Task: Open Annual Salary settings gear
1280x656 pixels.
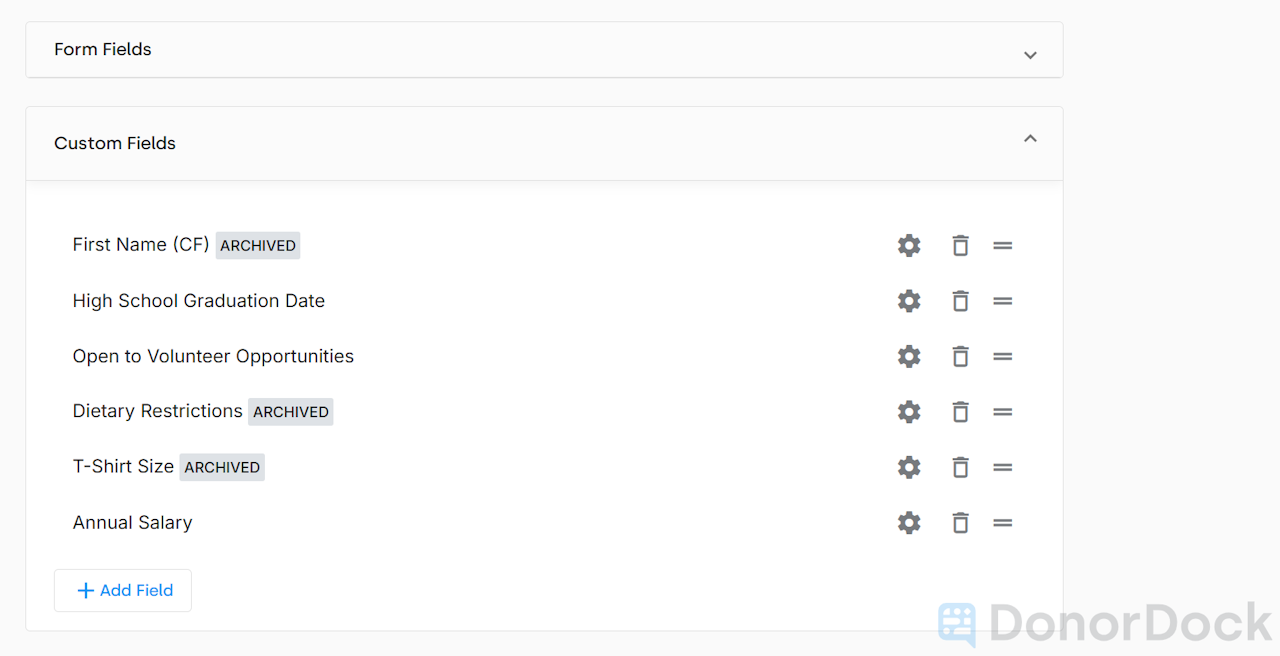Action: coord(909,522)
